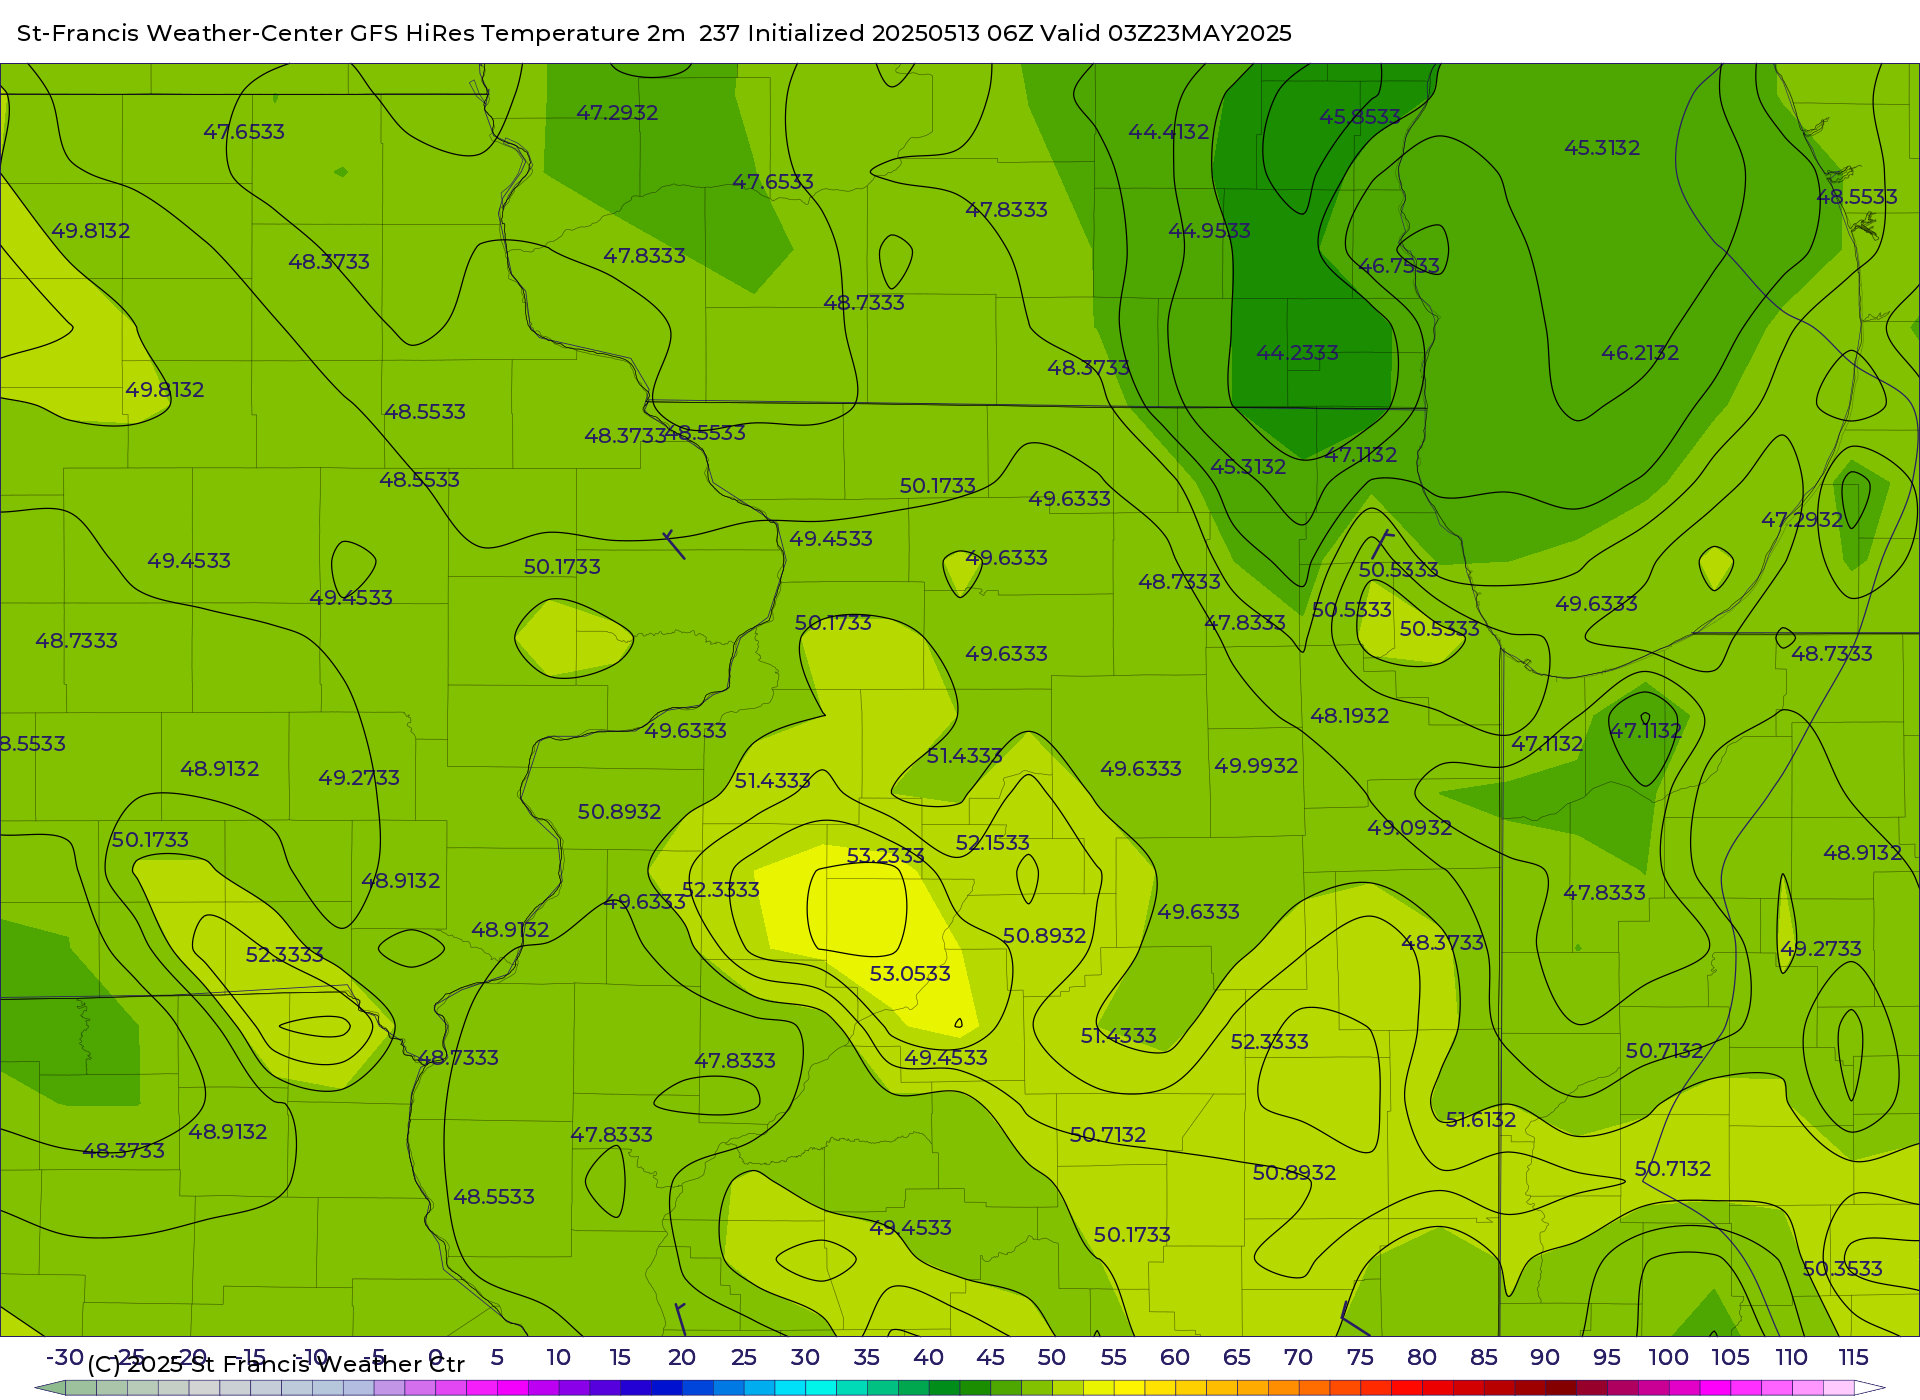Click the 50.3533 temperature value
Image resolution: width=1920 pixels, height=1400 pixels.
pos(1842,1269)
